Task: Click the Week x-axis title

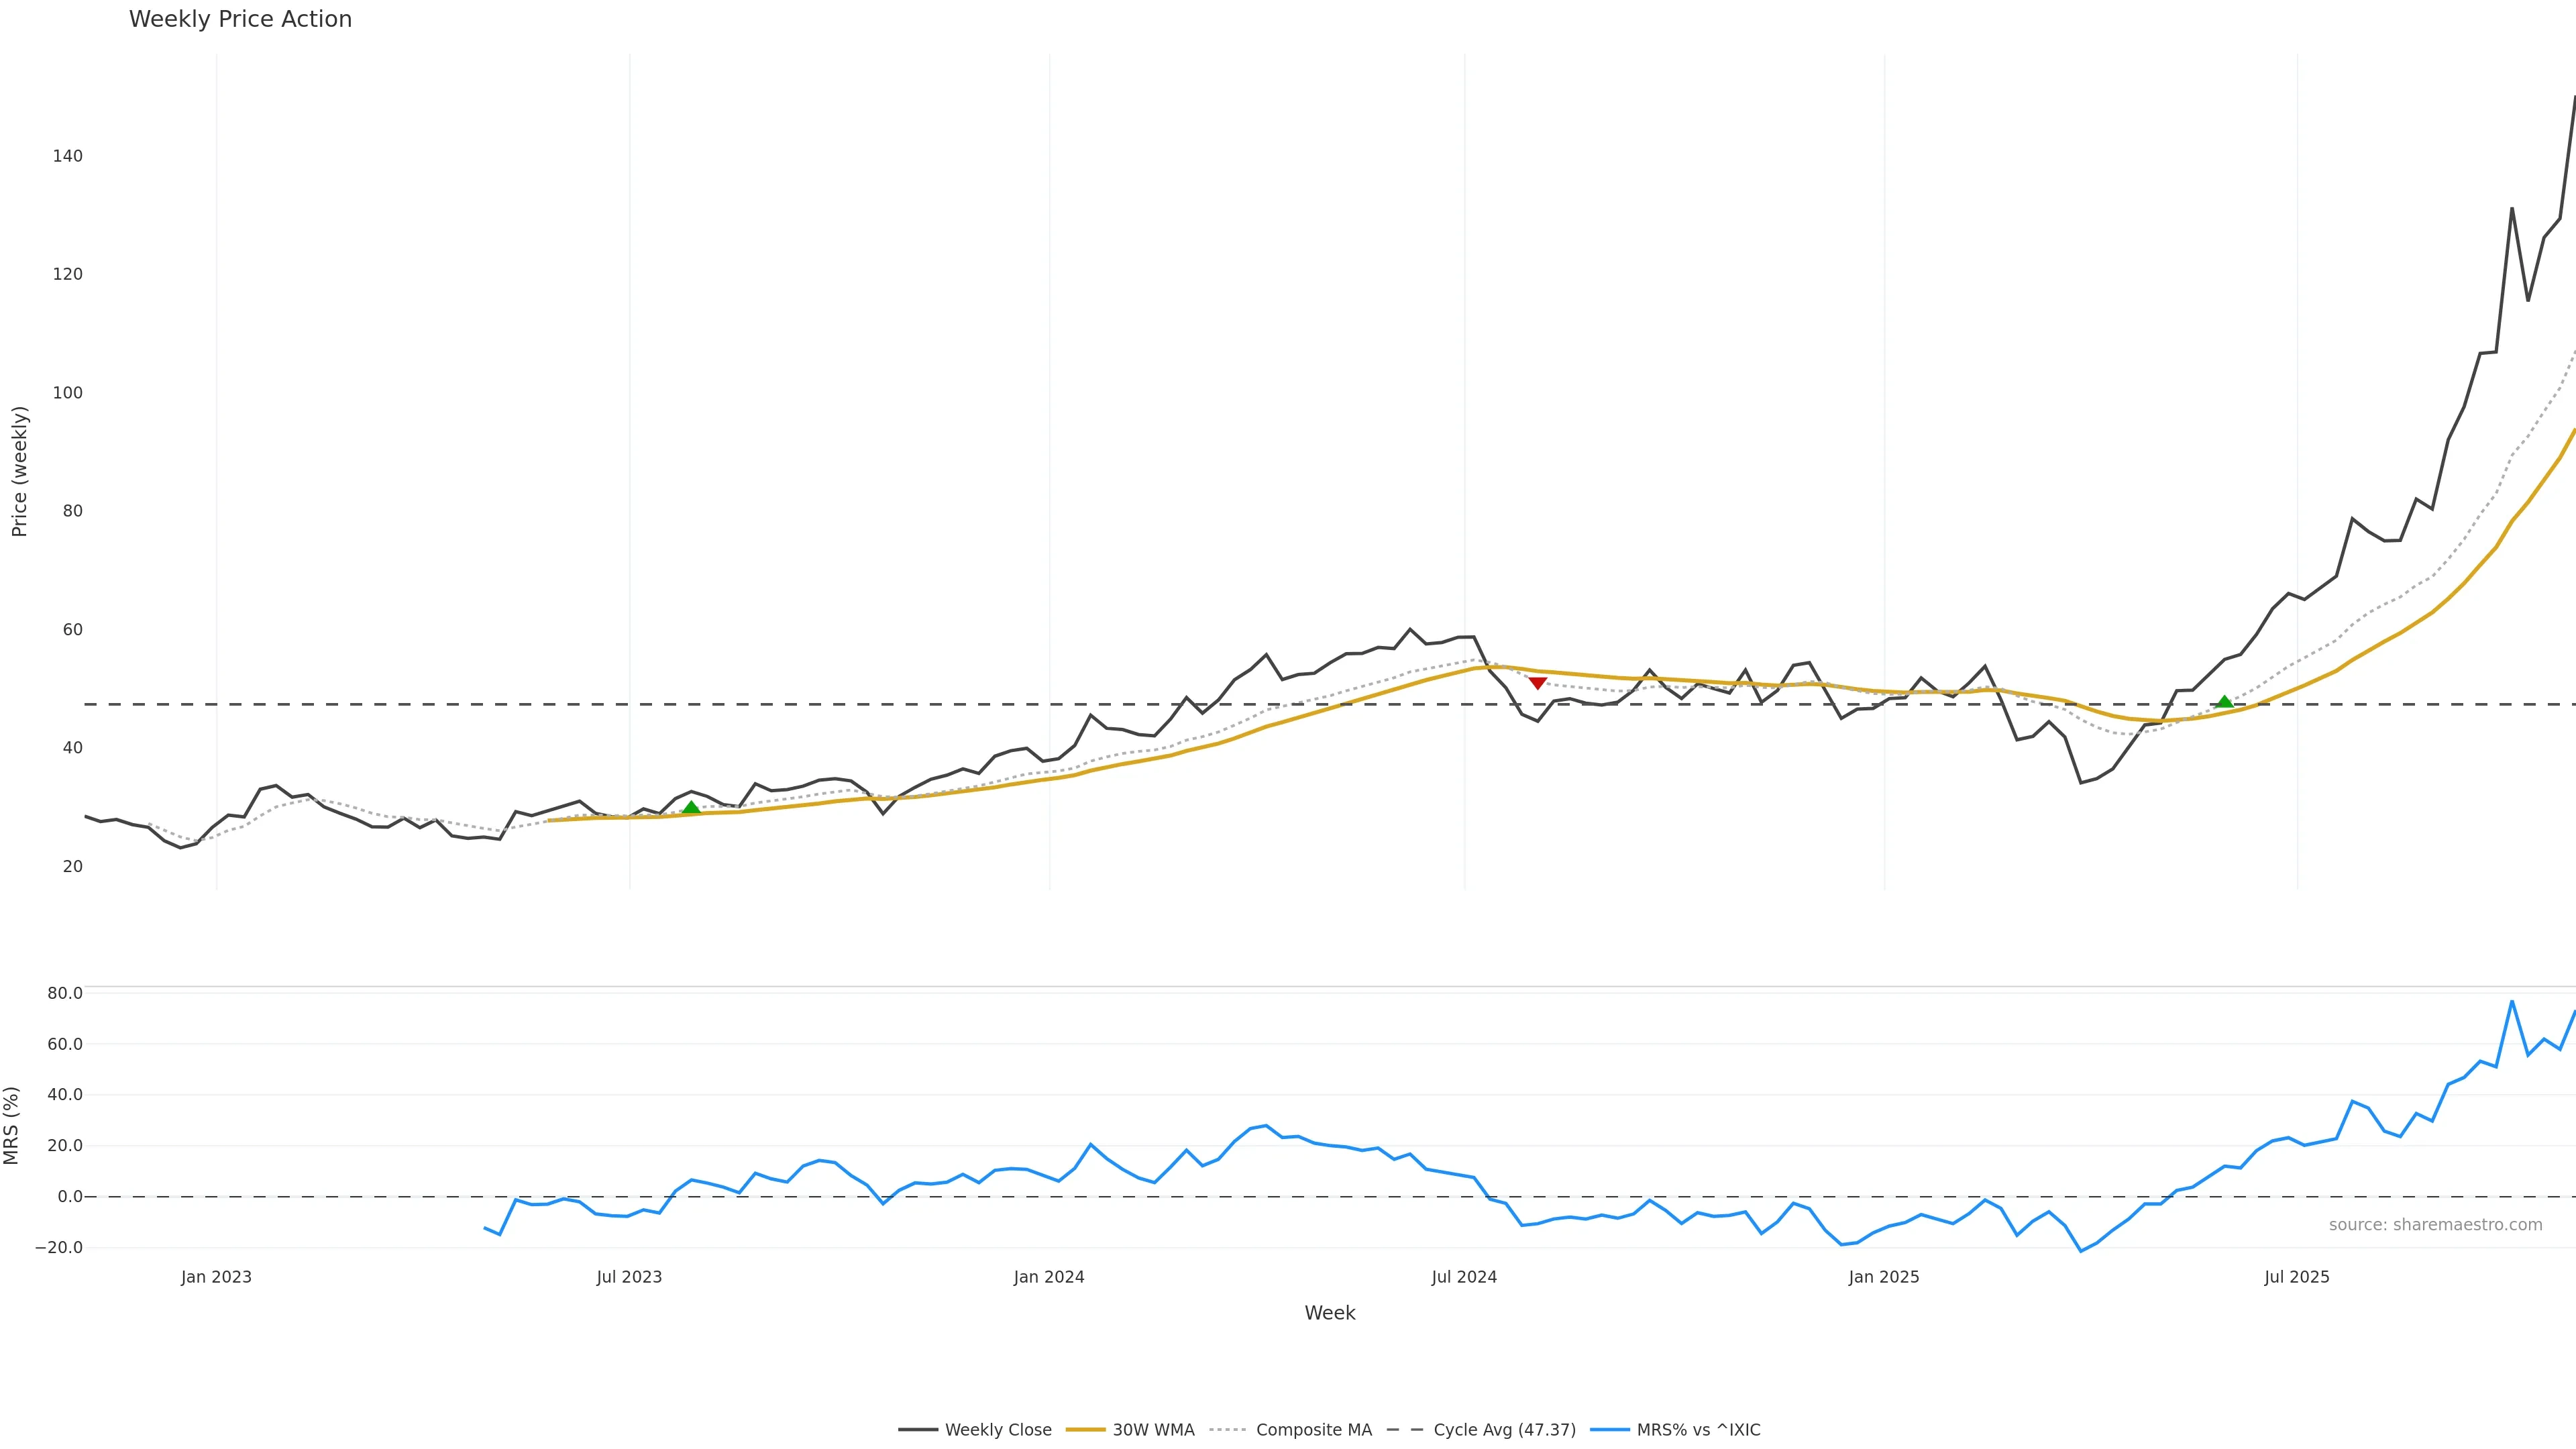Action: (x=1329, y=1313)
